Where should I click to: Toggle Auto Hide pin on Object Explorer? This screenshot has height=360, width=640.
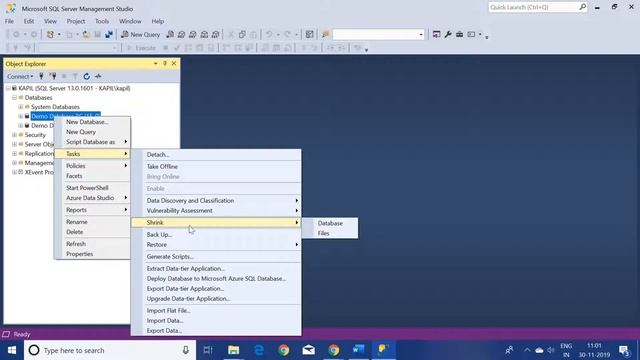coord(165,64)
